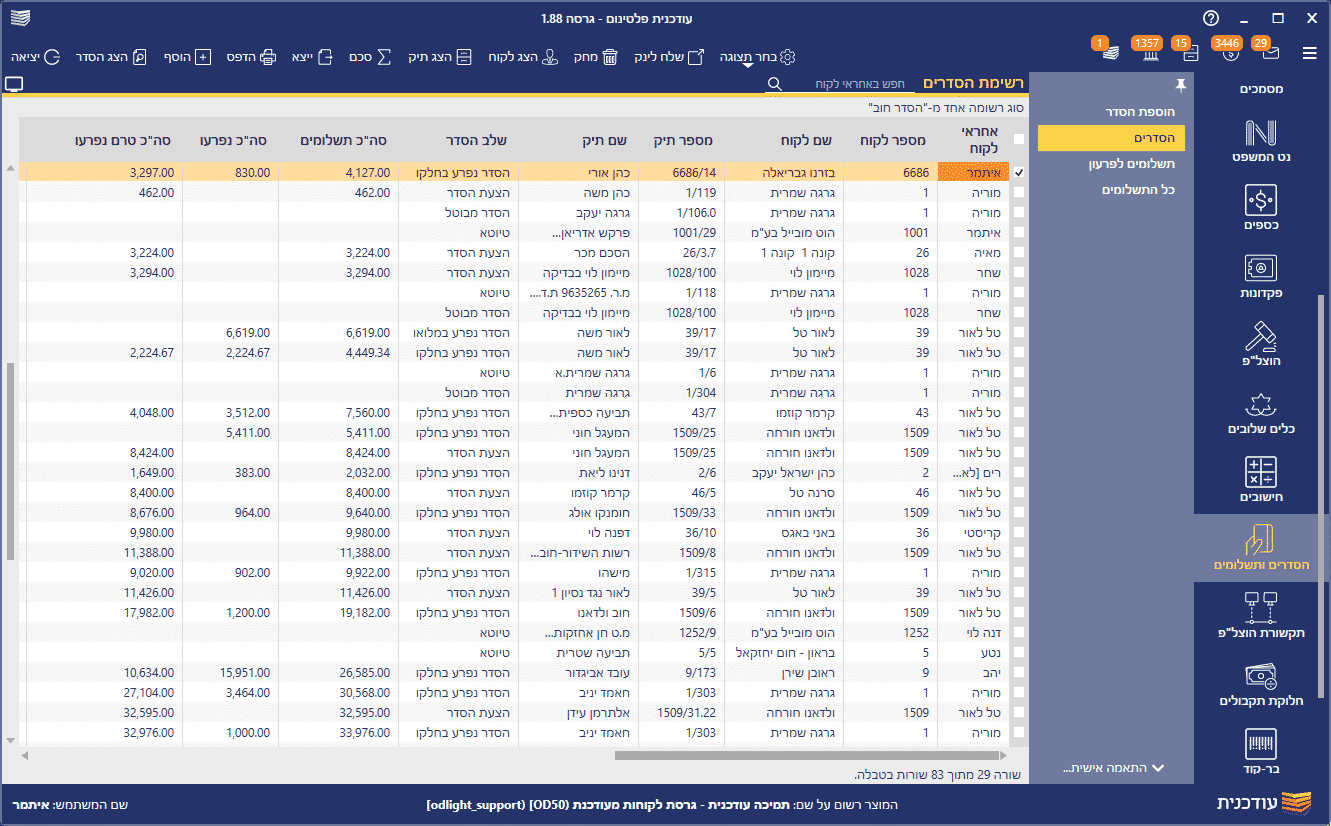The image size is (1331, 826).
Task: Open the settings gear in the toolbar
Action: pos(788,57)
